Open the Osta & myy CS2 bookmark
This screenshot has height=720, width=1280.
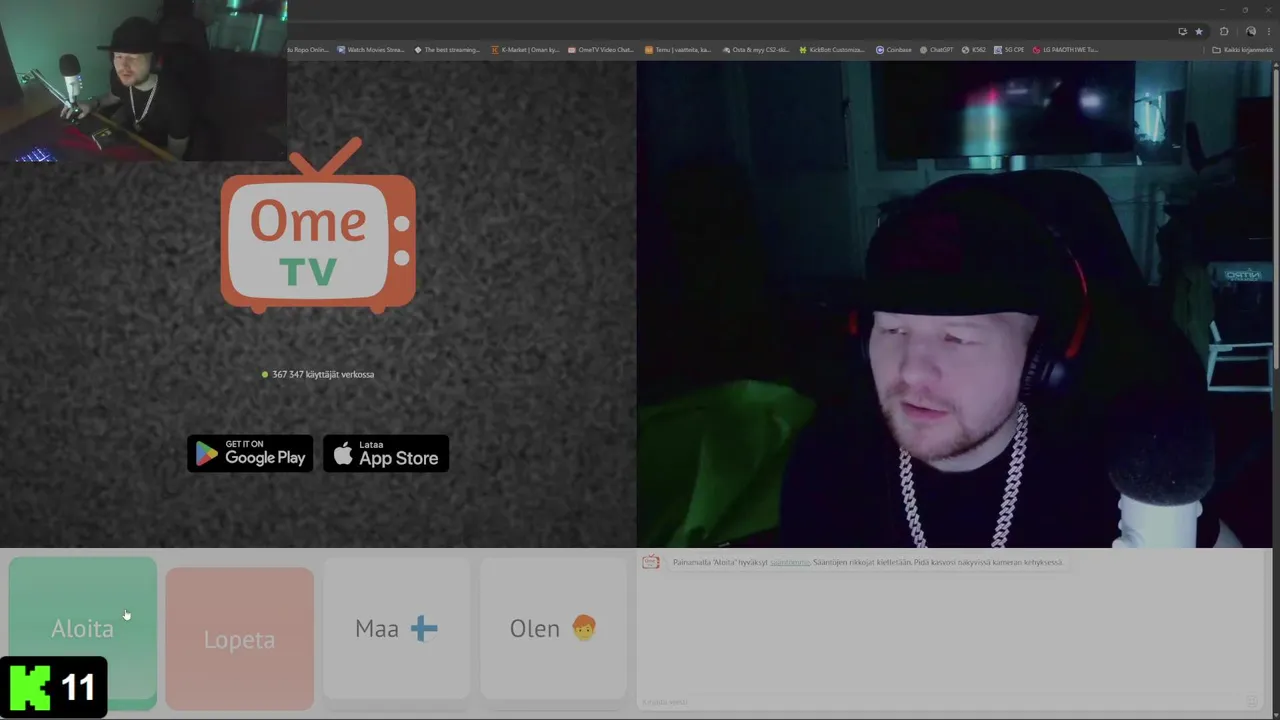coord(755,50)
